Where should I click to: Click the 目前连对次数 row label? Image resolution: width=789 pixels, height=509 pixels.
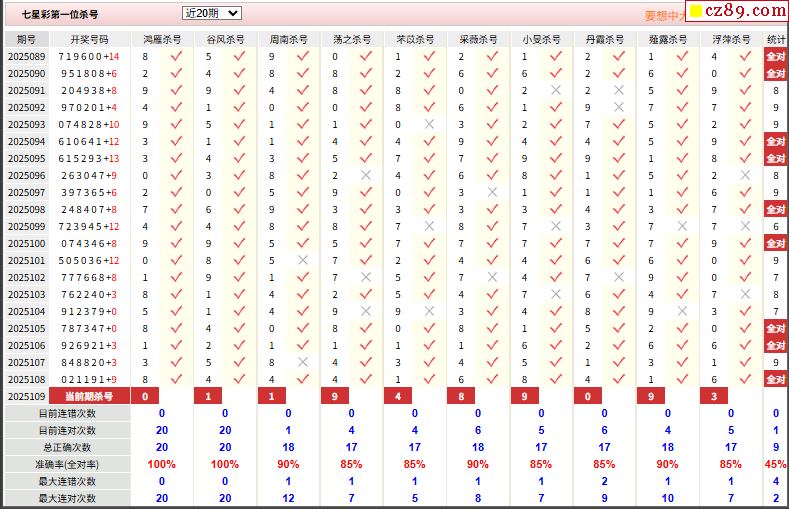(67, 431)
